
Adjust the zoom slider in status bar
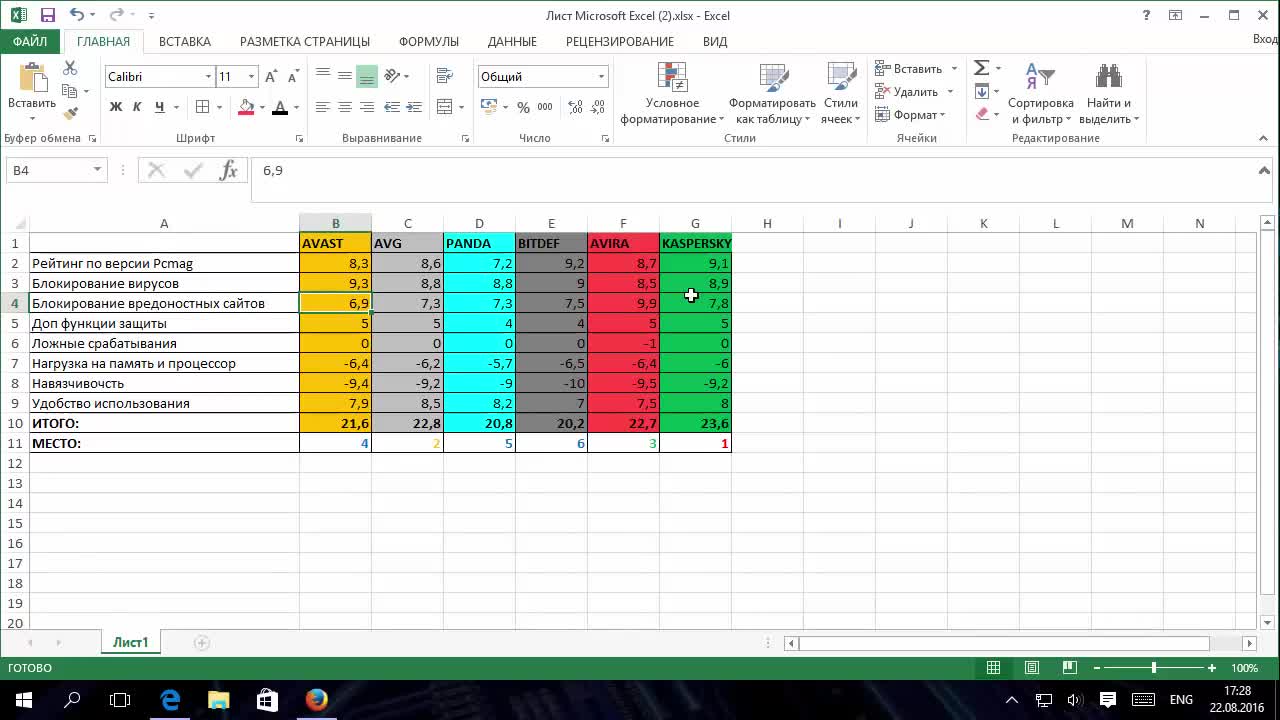pos(1154,668)
